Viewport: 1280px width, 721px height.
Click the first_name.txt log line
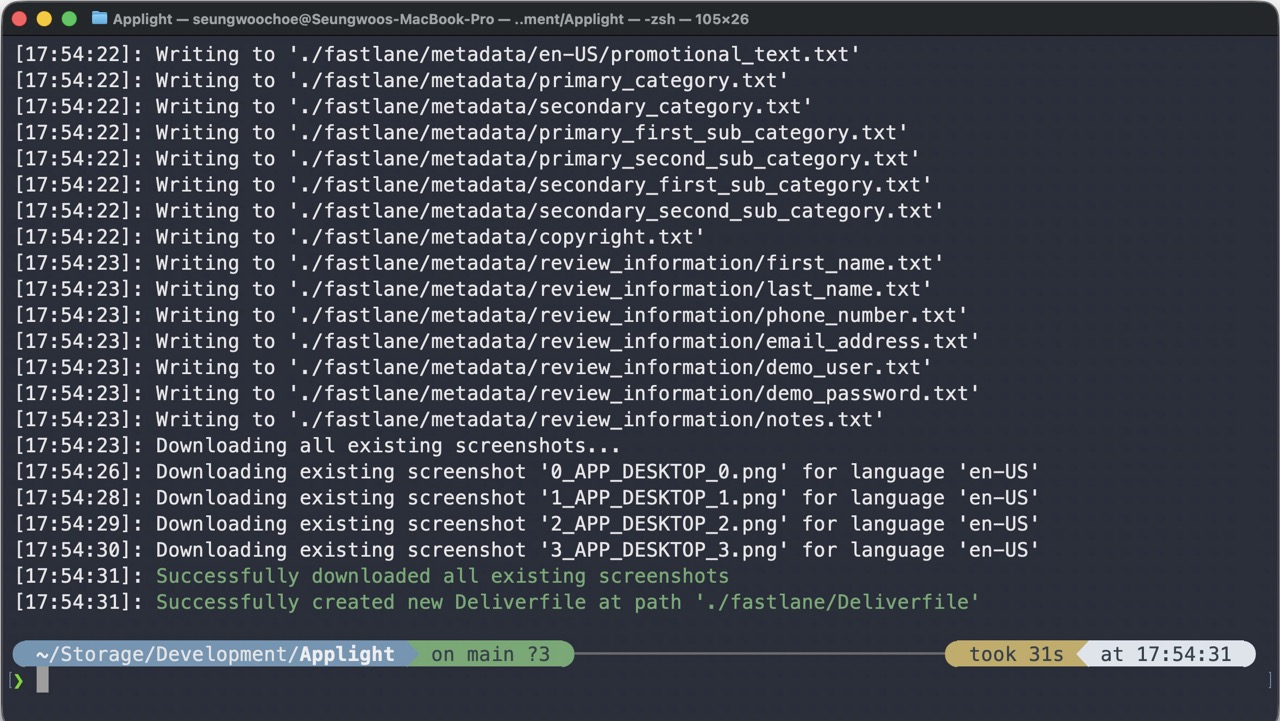479,263
